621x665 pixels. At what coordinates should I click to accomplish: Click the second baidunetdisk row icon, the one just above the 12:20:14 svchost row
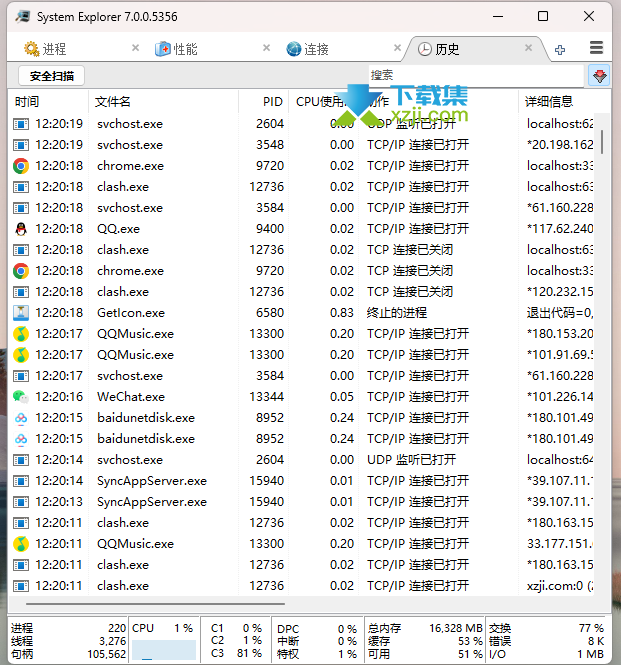21,439
